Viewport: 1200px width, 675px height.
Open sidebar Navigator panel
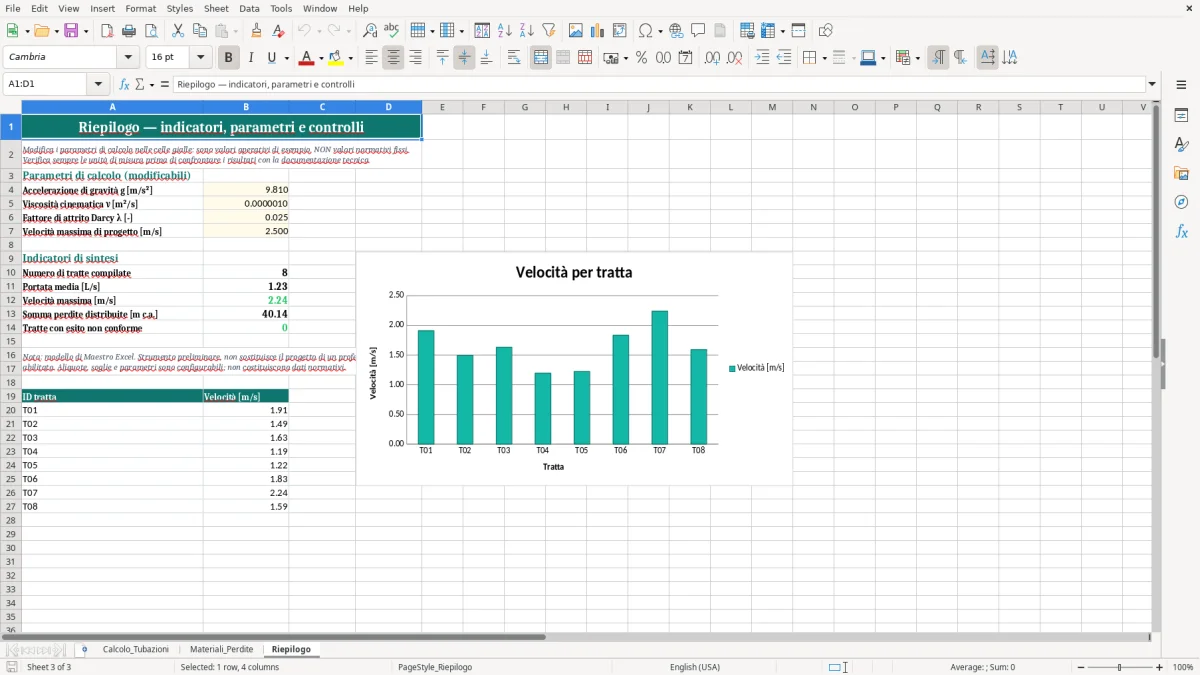(1181, 203)
